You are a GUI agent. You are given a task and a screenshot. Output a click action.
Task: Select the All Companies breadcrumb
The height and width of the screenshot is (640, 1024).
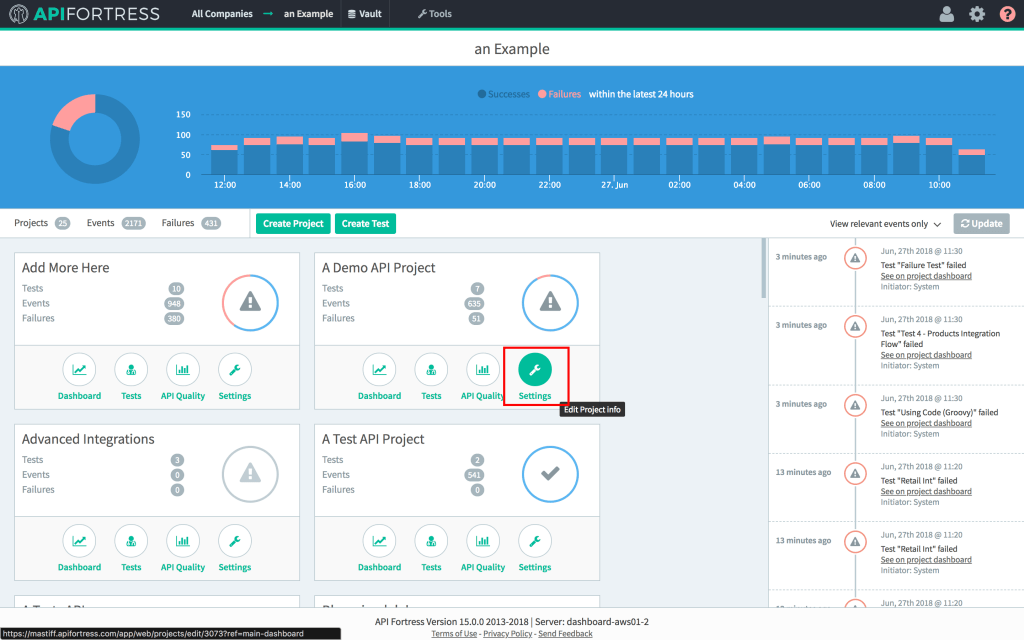(x=223, y=14)
